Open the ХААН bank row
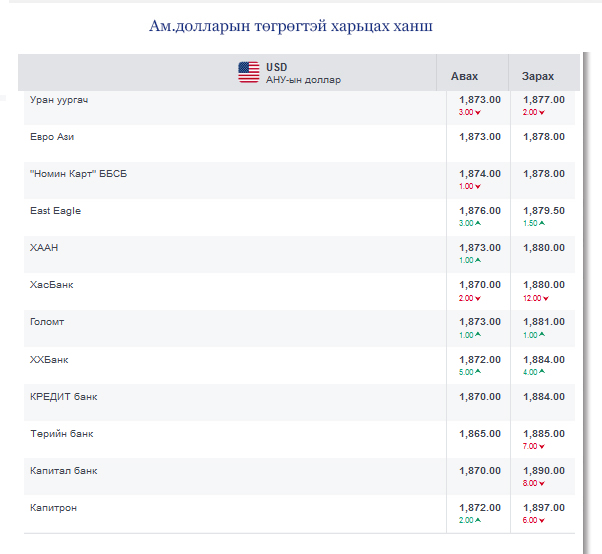The height and width of the screenshot is (554, 602). pyautogui.click(x=45, y=247)
